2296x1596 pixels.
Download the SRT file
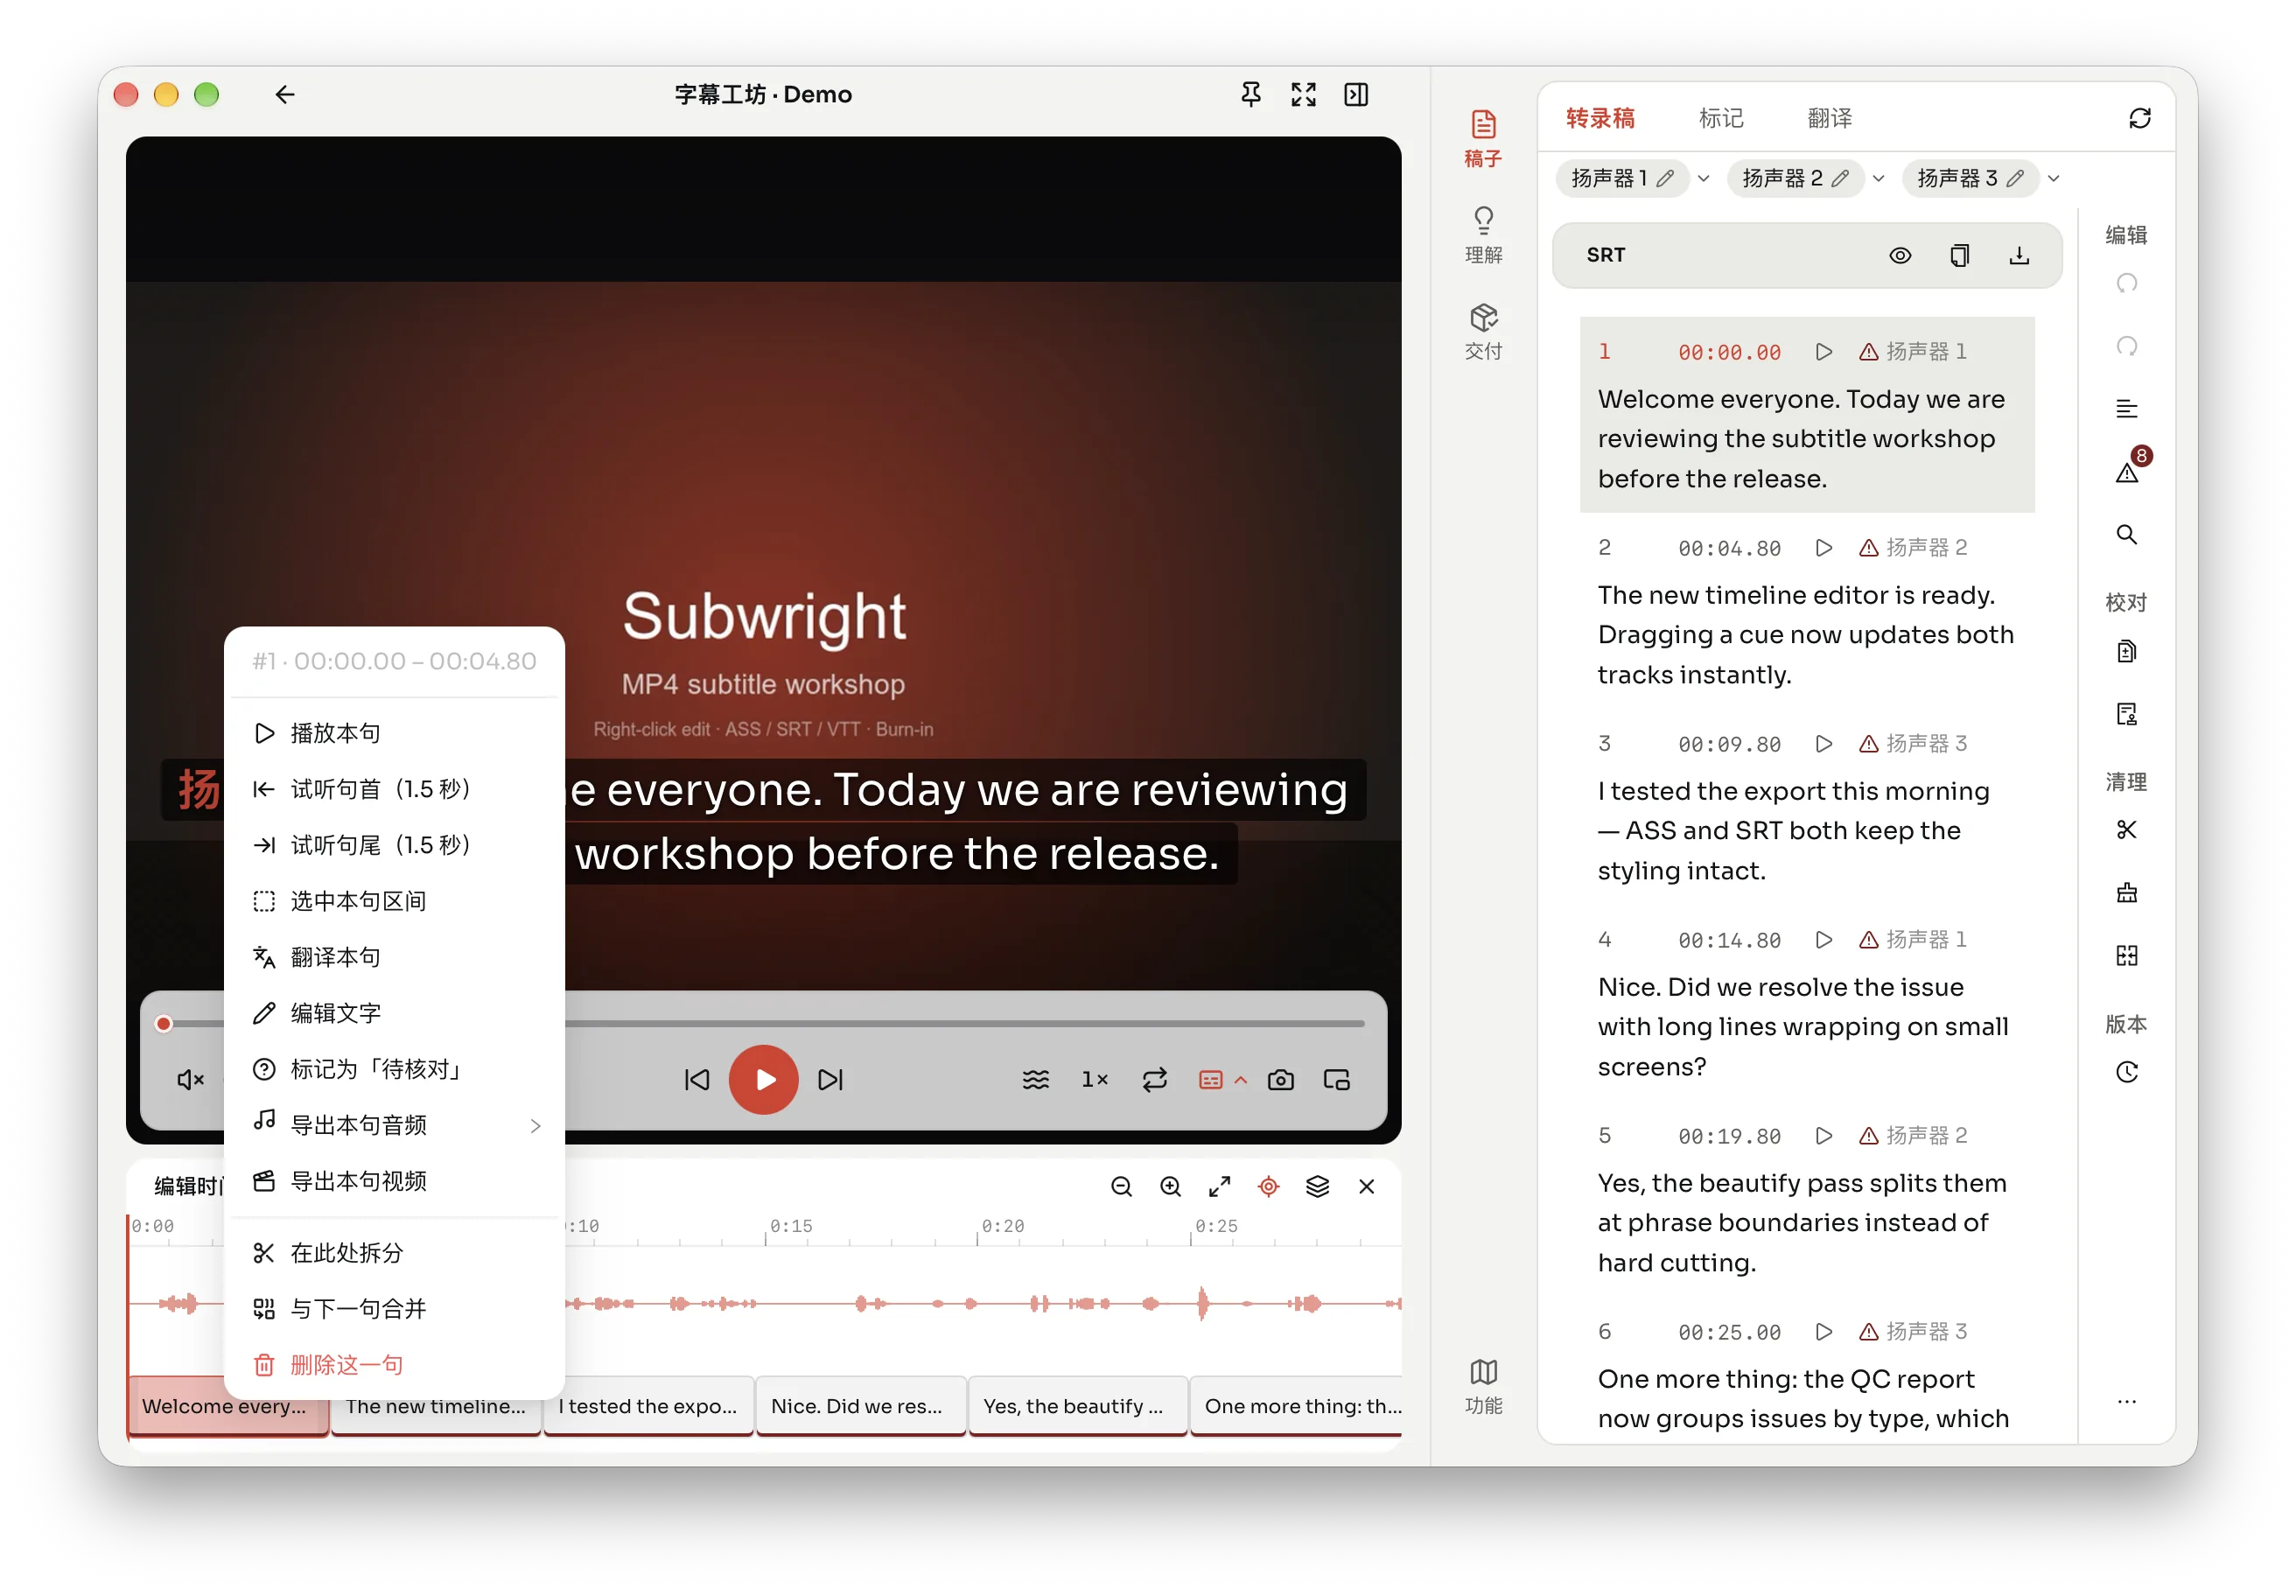pyautogui.click(x=2019, y=255)
